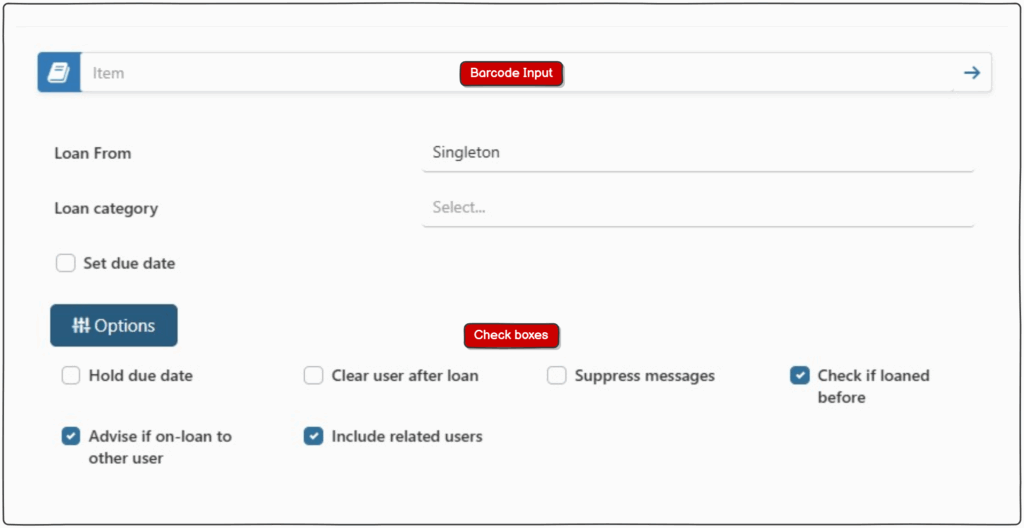Click the 'Set due date' label text
Image resolution: width=1024 pixels, height=528 pixels.
(x=129, y=264)
